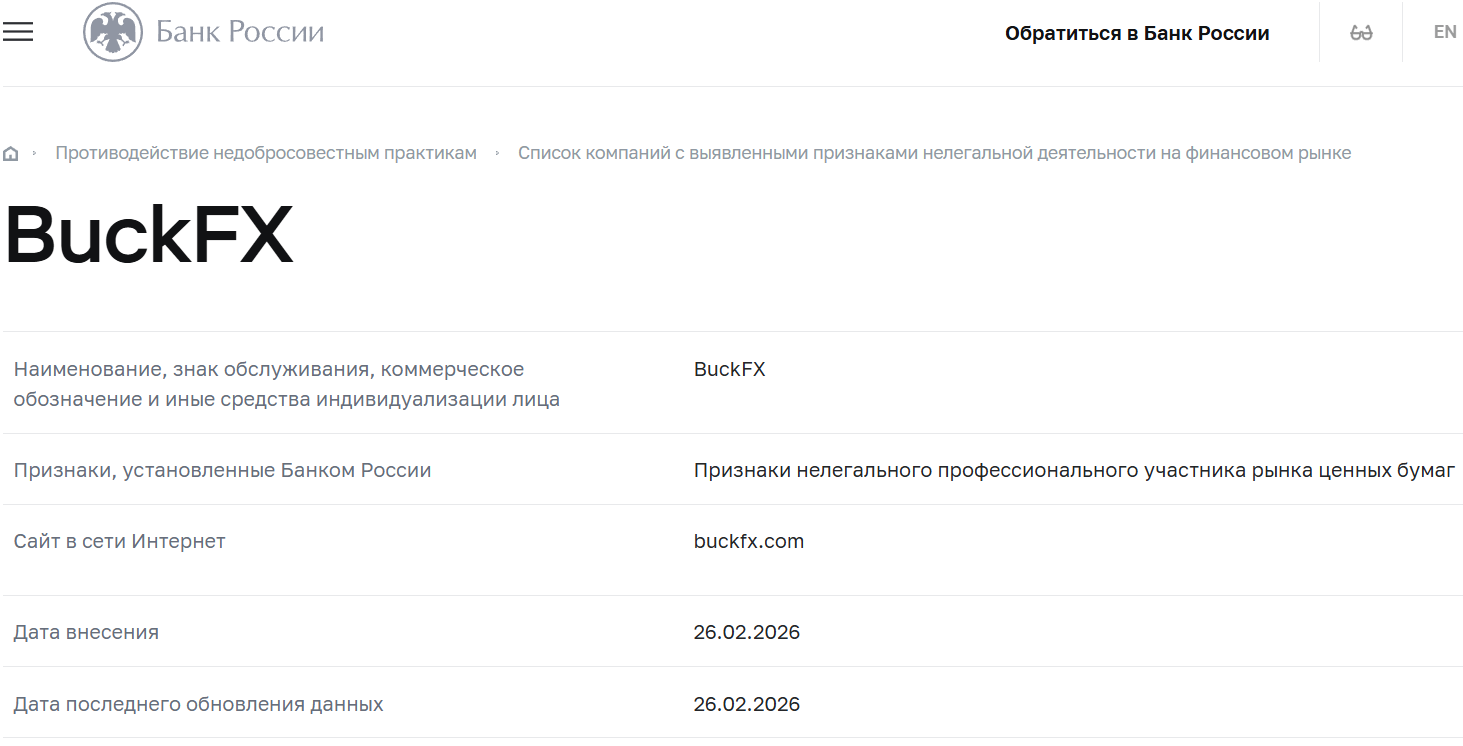Open the visually impaired version via glasses icon

pyautogui.click(x=1360, y=31)
